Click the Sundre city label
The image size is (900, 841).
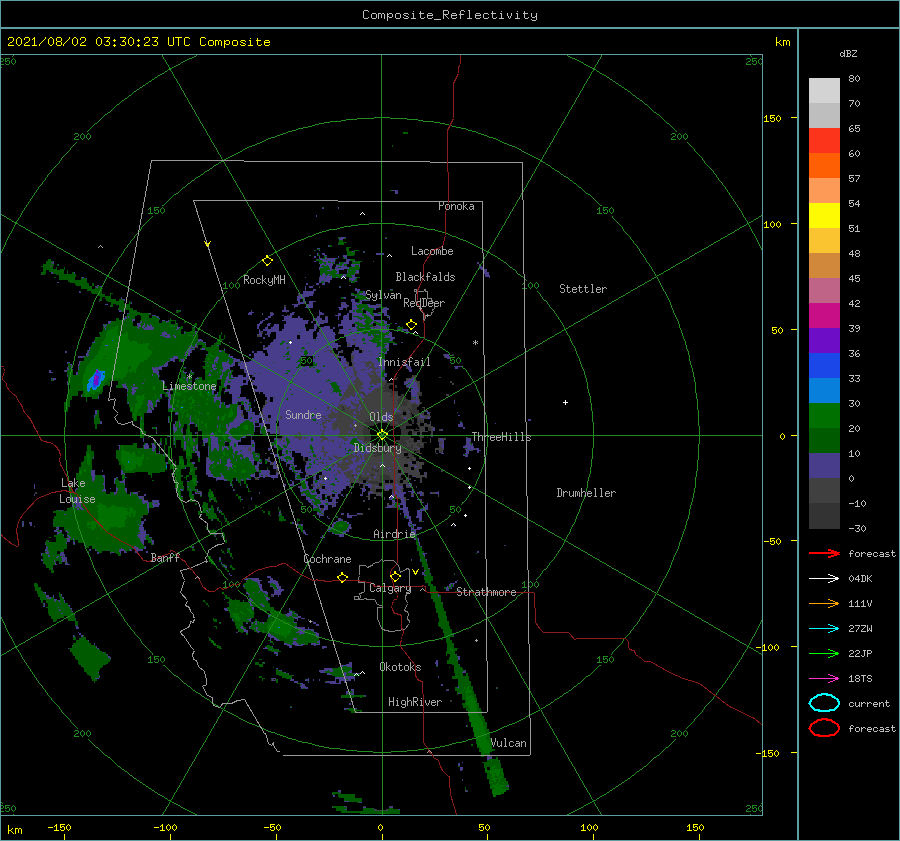tap(303, 414)
